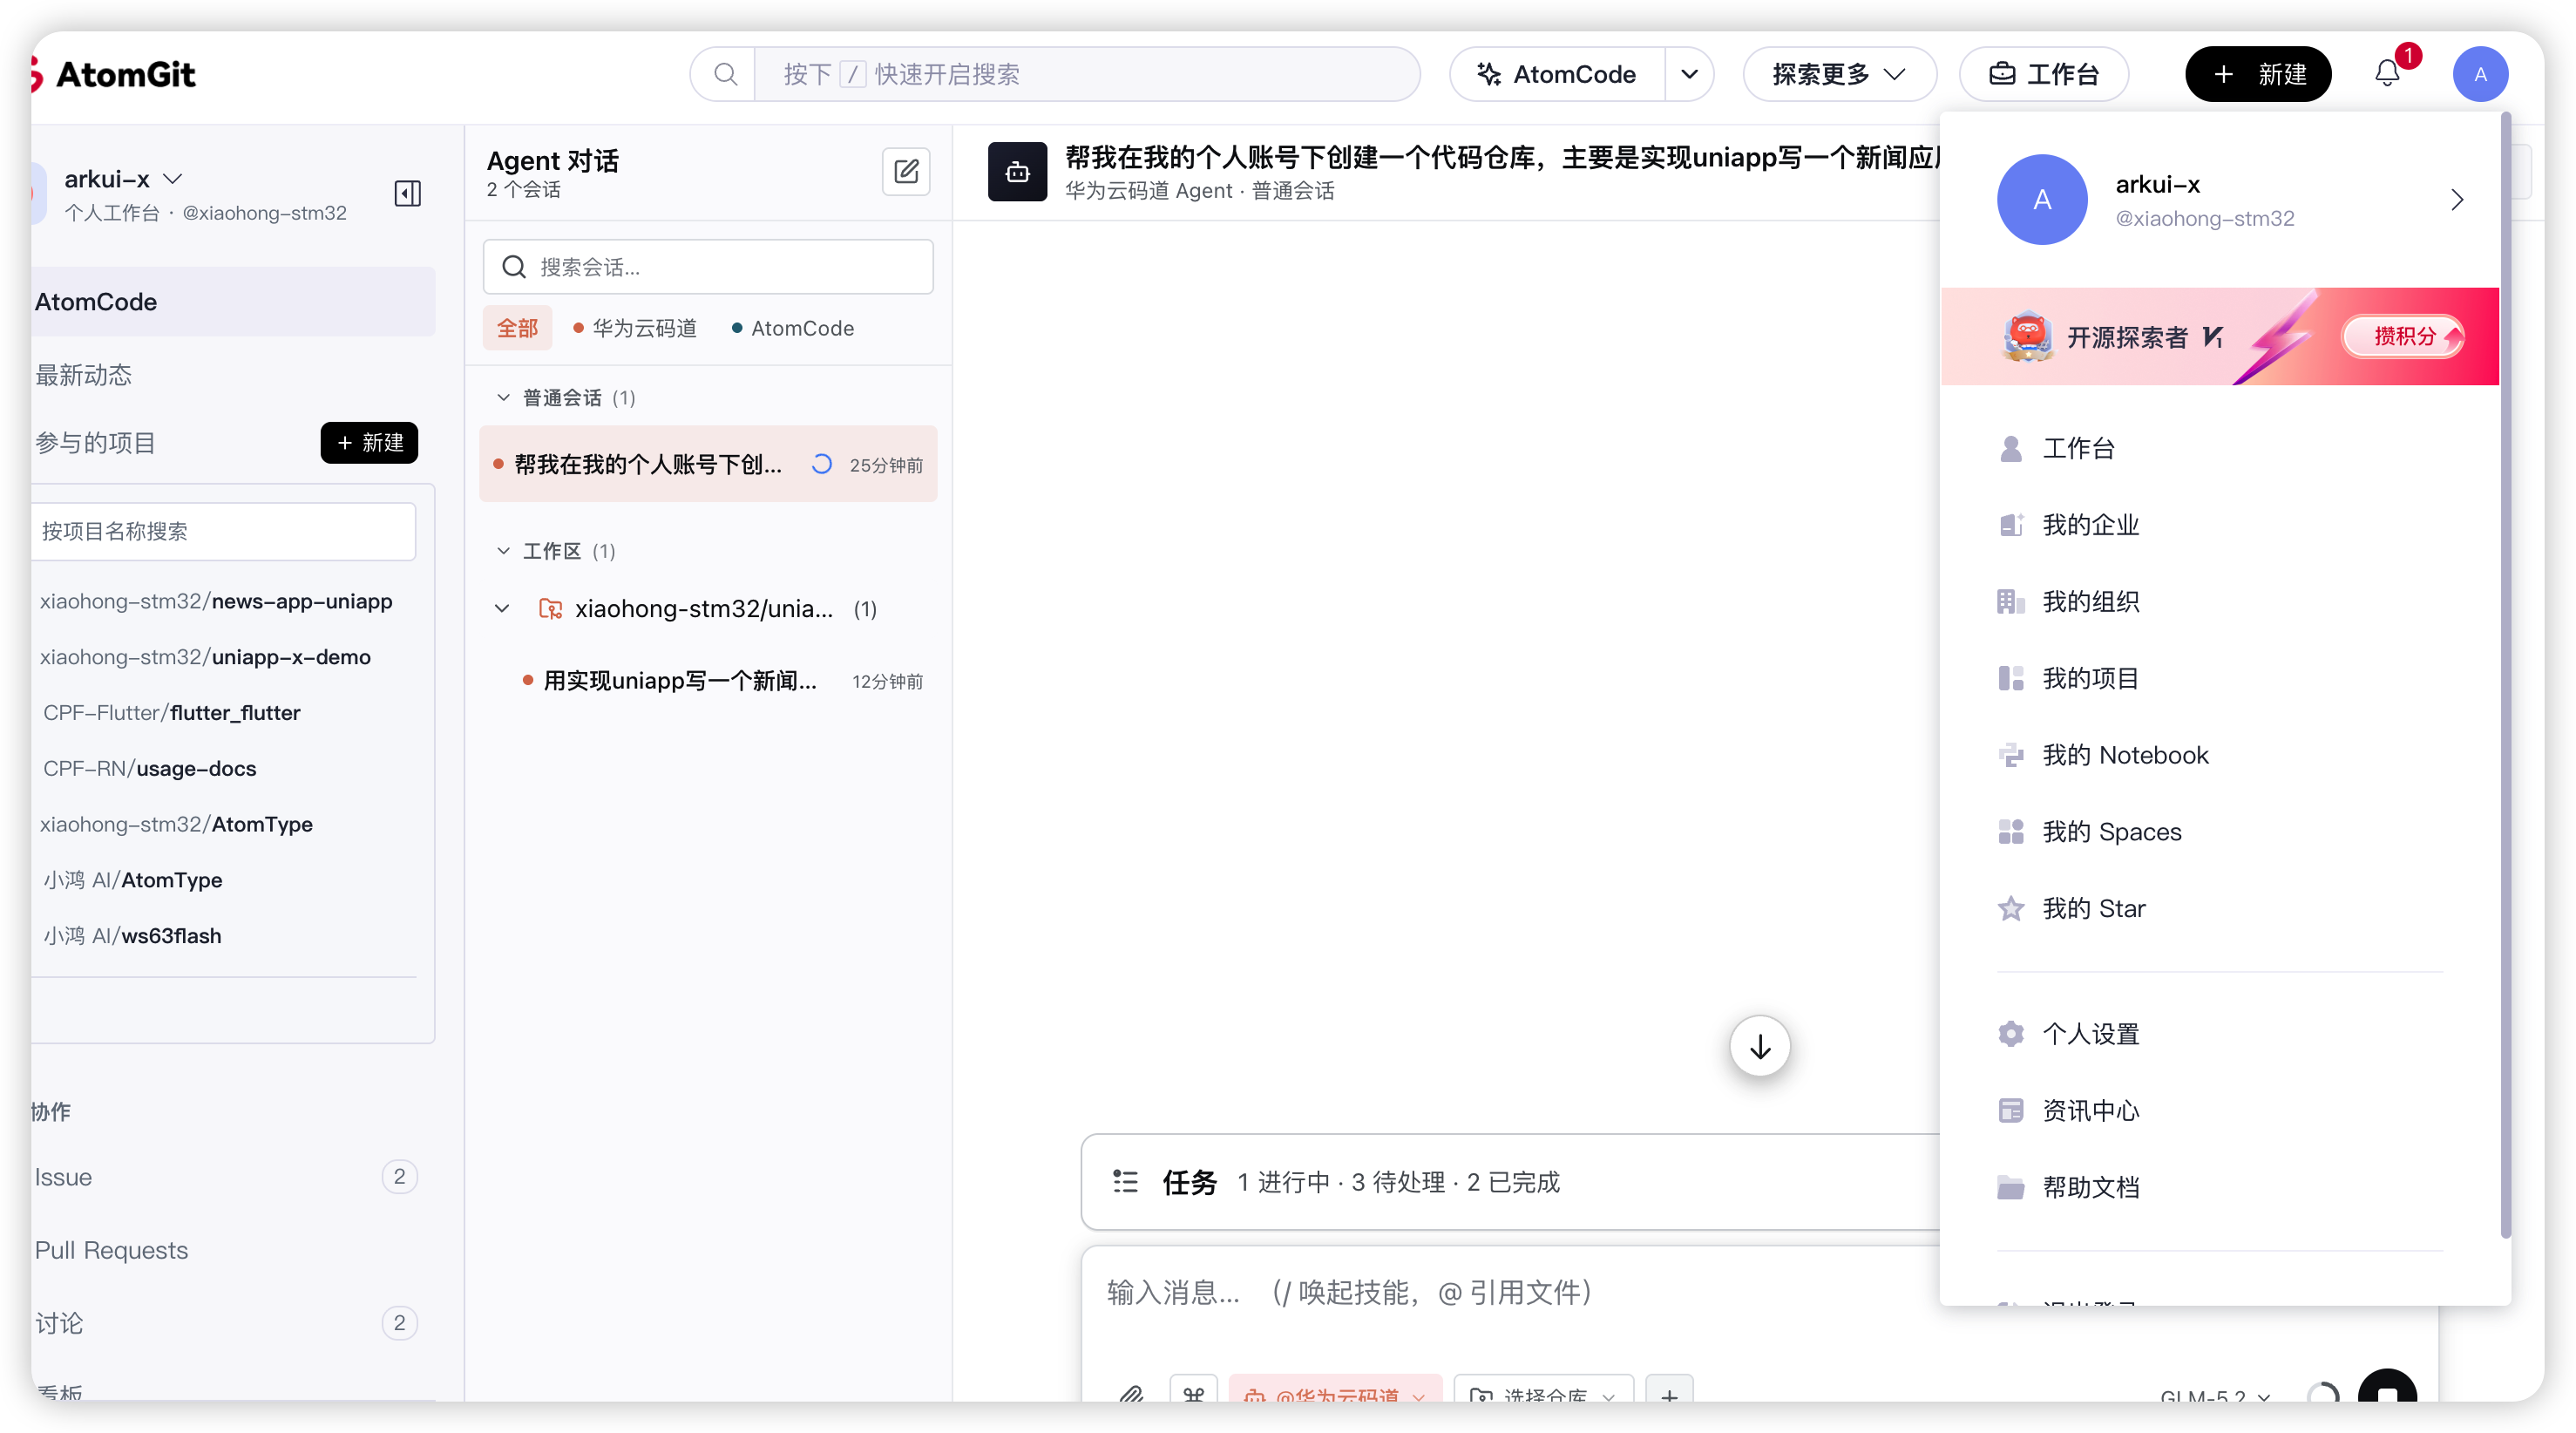
Task: Open 最新动态 in the sidebar
Action: (x=83, y=375)
